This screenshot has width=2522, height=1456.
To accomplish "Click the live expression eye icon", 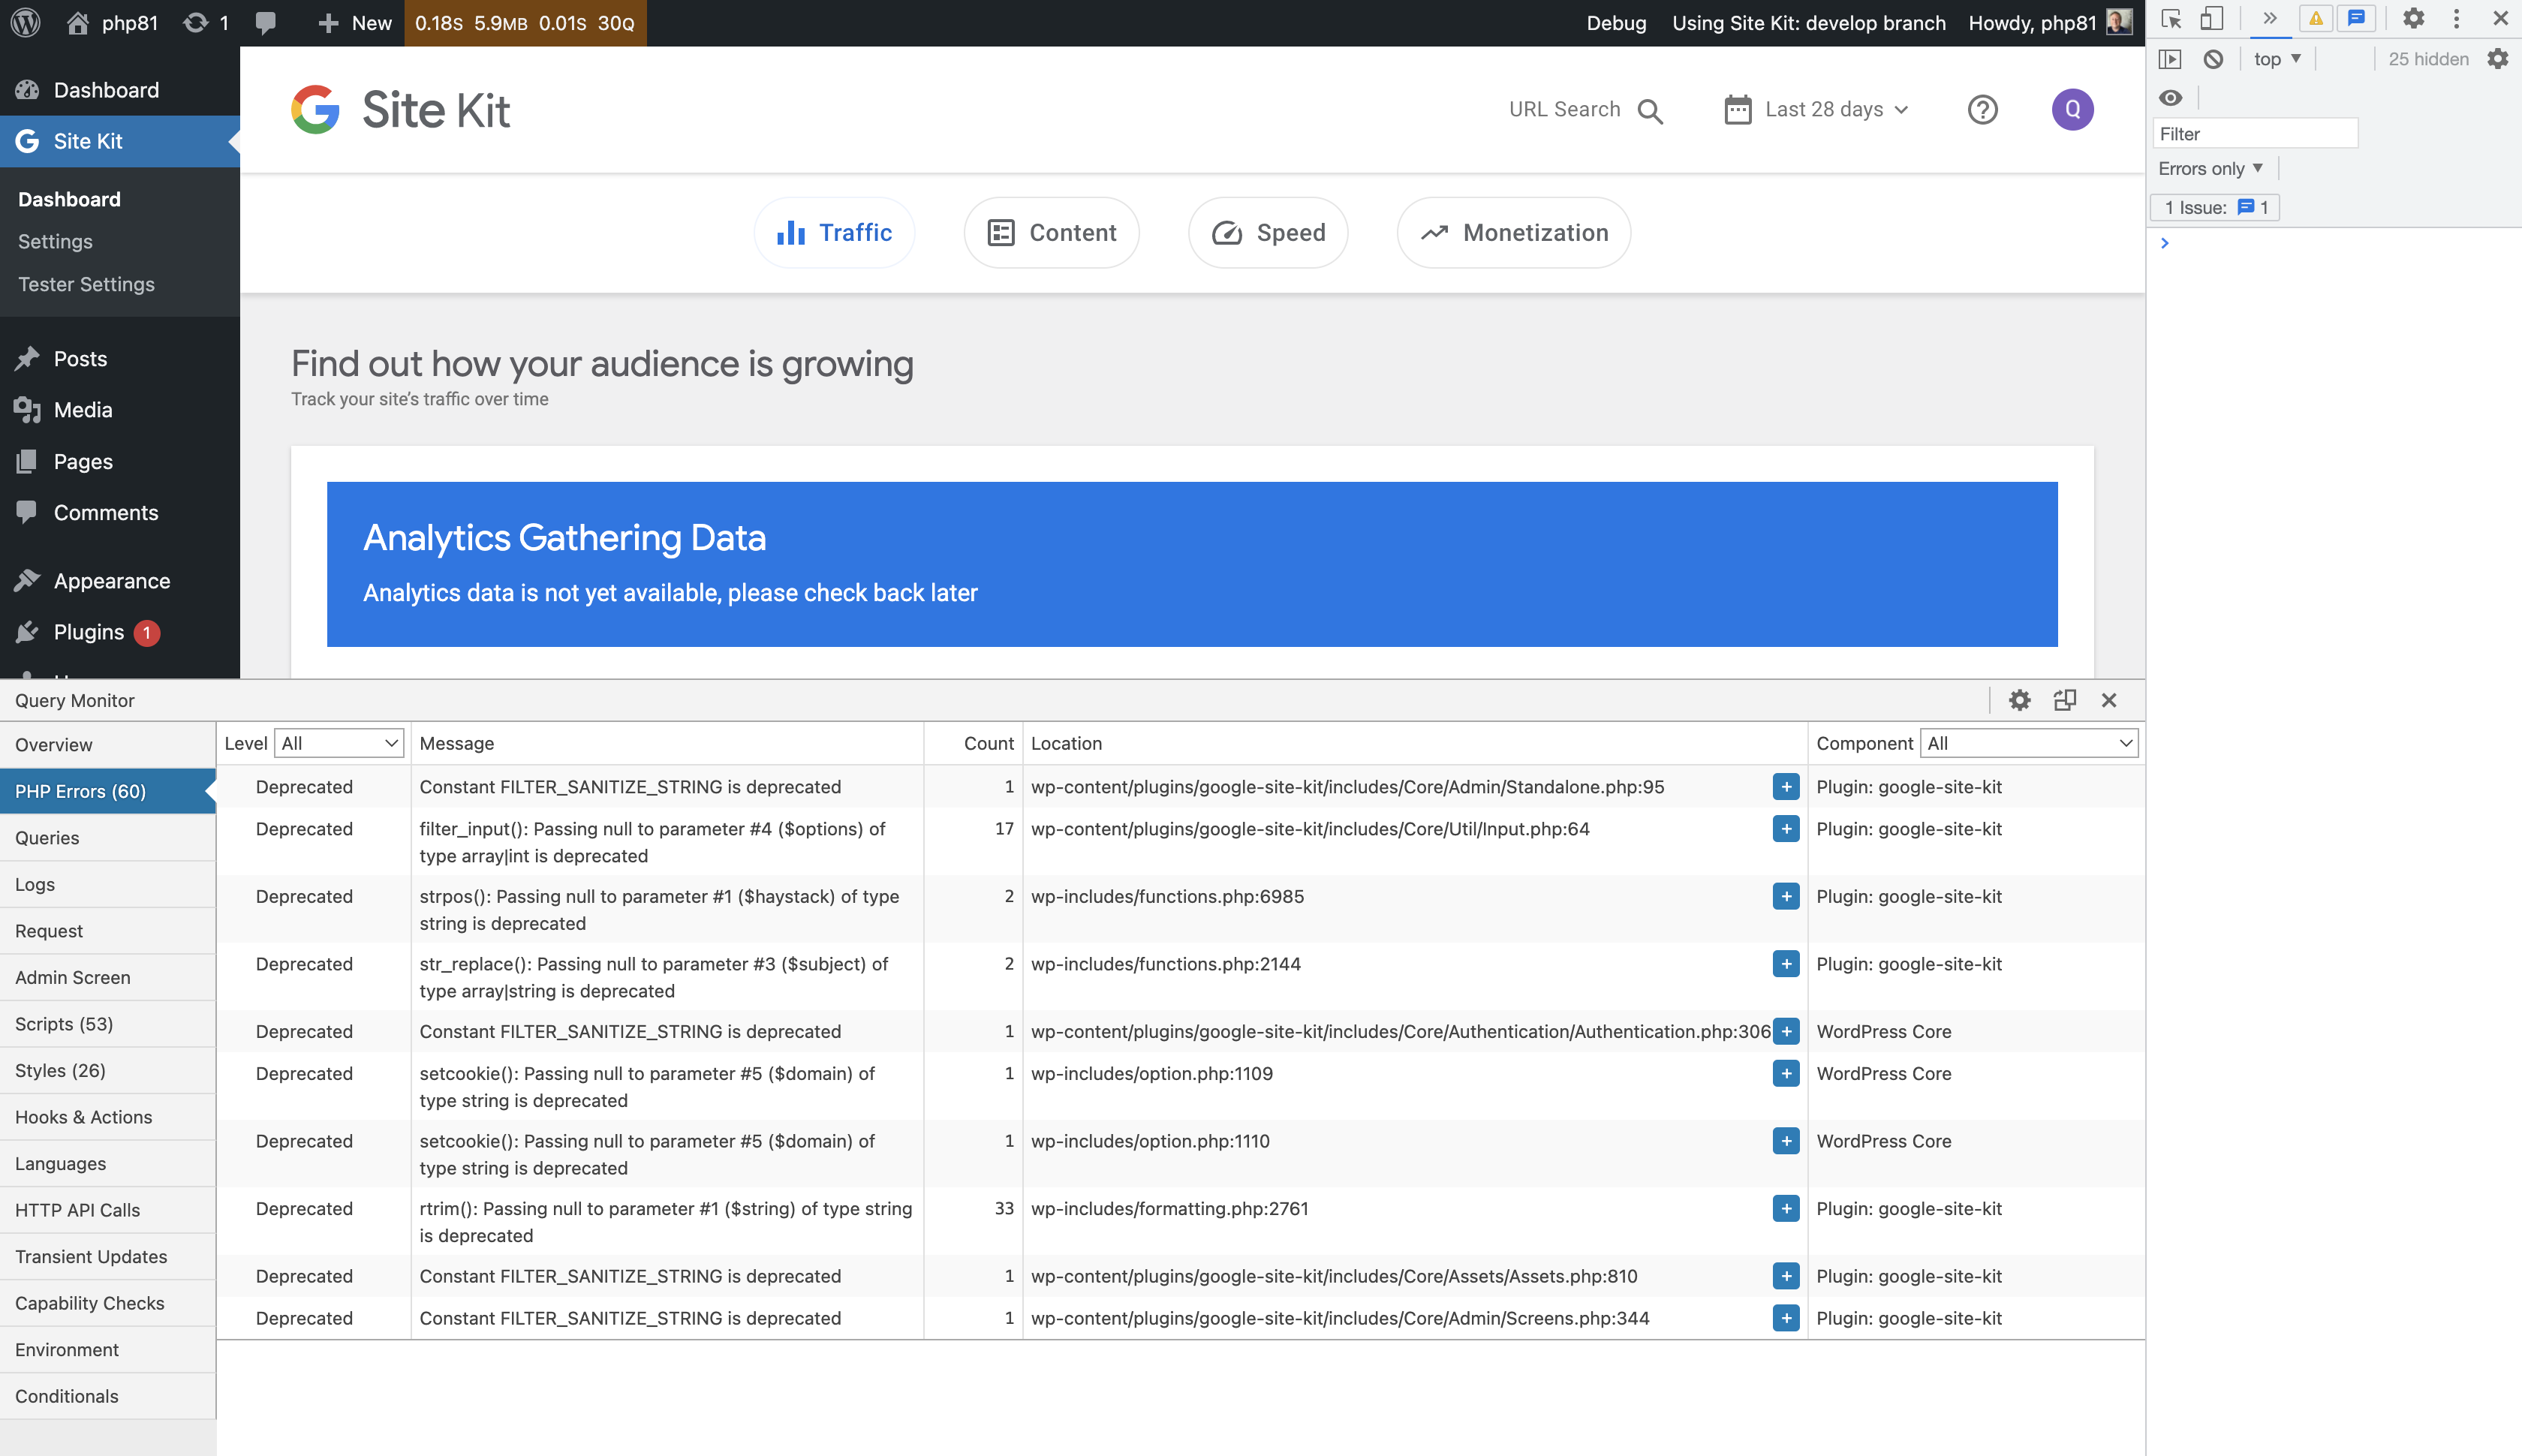I will click(x=2170, y=97).
